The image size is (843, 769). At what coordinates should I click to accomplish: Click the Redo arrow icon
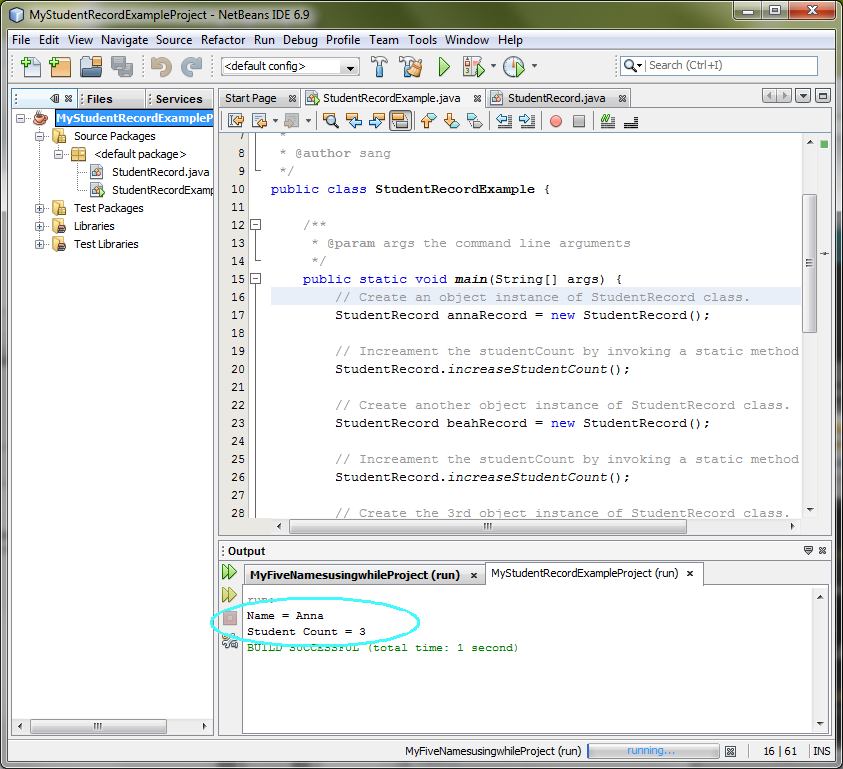point(191,67)
